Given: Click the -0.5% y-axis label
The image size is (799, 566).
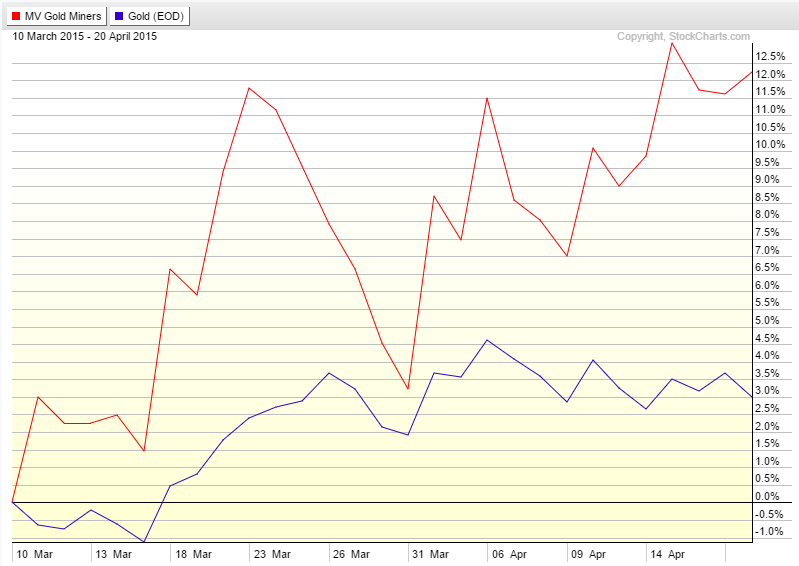Looking at the screenshot, I should (769, 515).
